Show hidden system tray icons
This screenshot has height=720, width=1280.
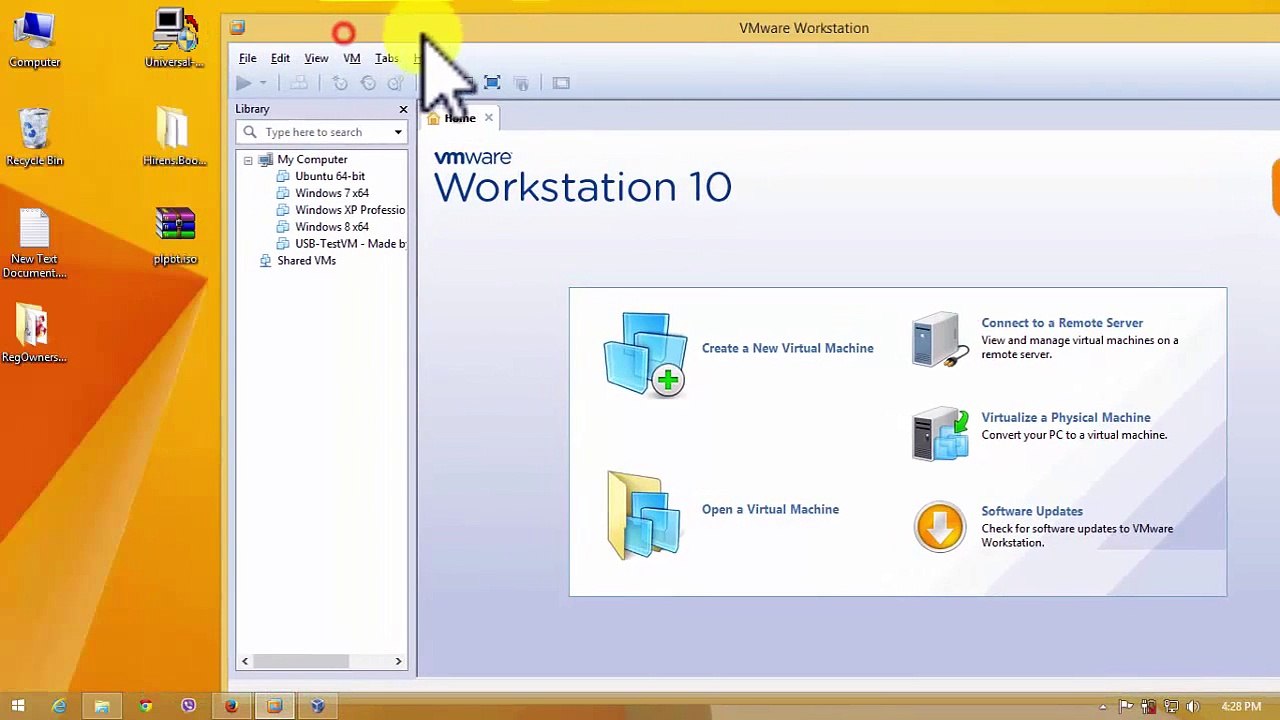(x=1103, y=707)
